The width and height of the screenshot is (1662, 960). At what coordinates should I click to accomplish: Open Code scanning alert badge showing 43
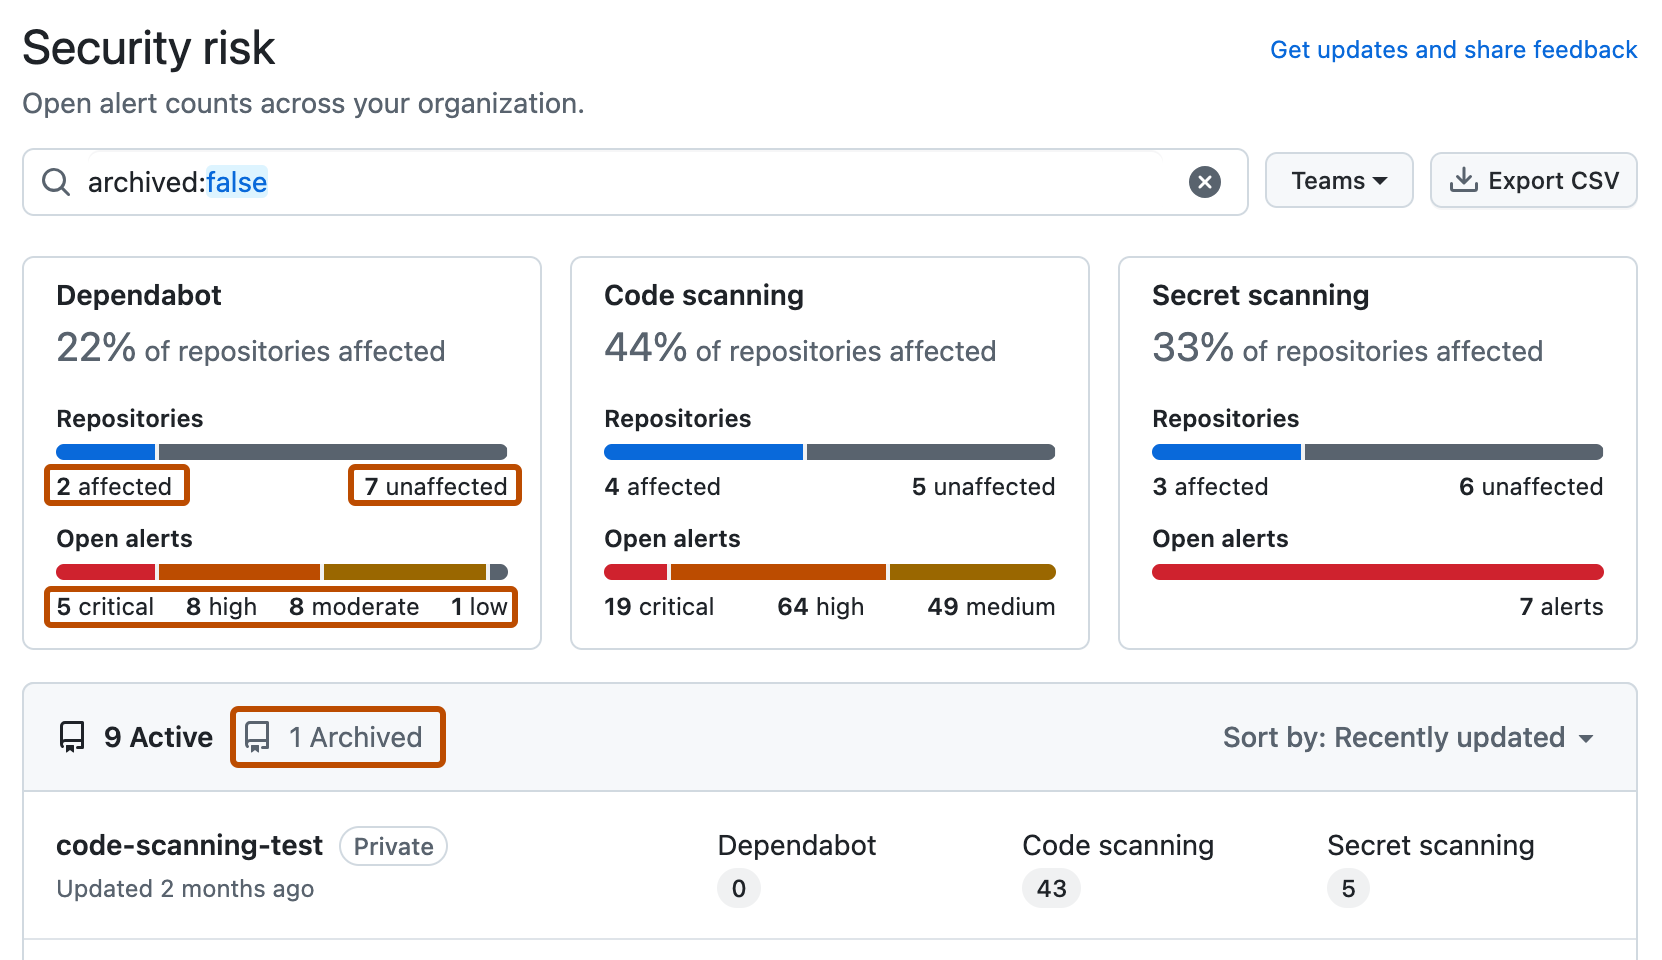(1050, 888)
